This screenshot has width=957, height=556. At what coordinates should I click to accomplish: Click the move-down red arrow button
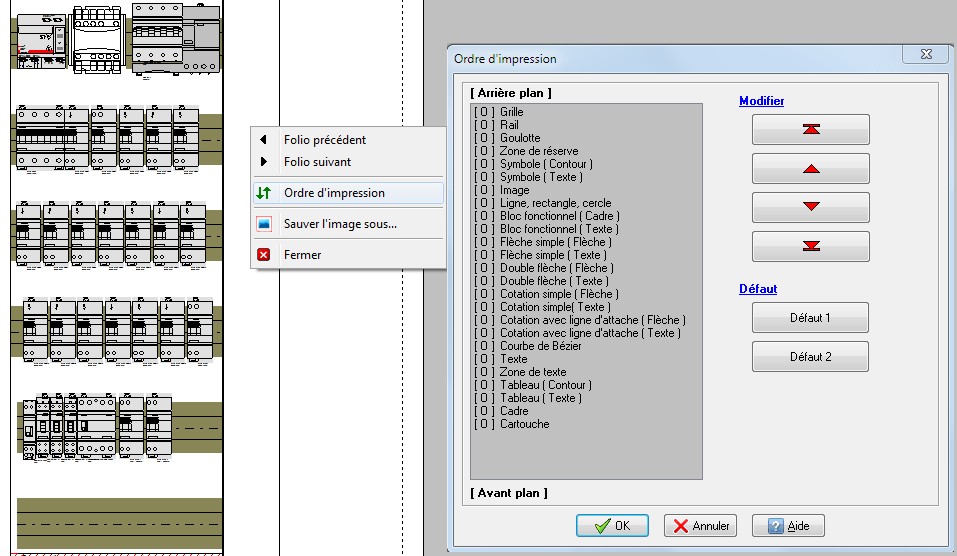click(810, 207)
